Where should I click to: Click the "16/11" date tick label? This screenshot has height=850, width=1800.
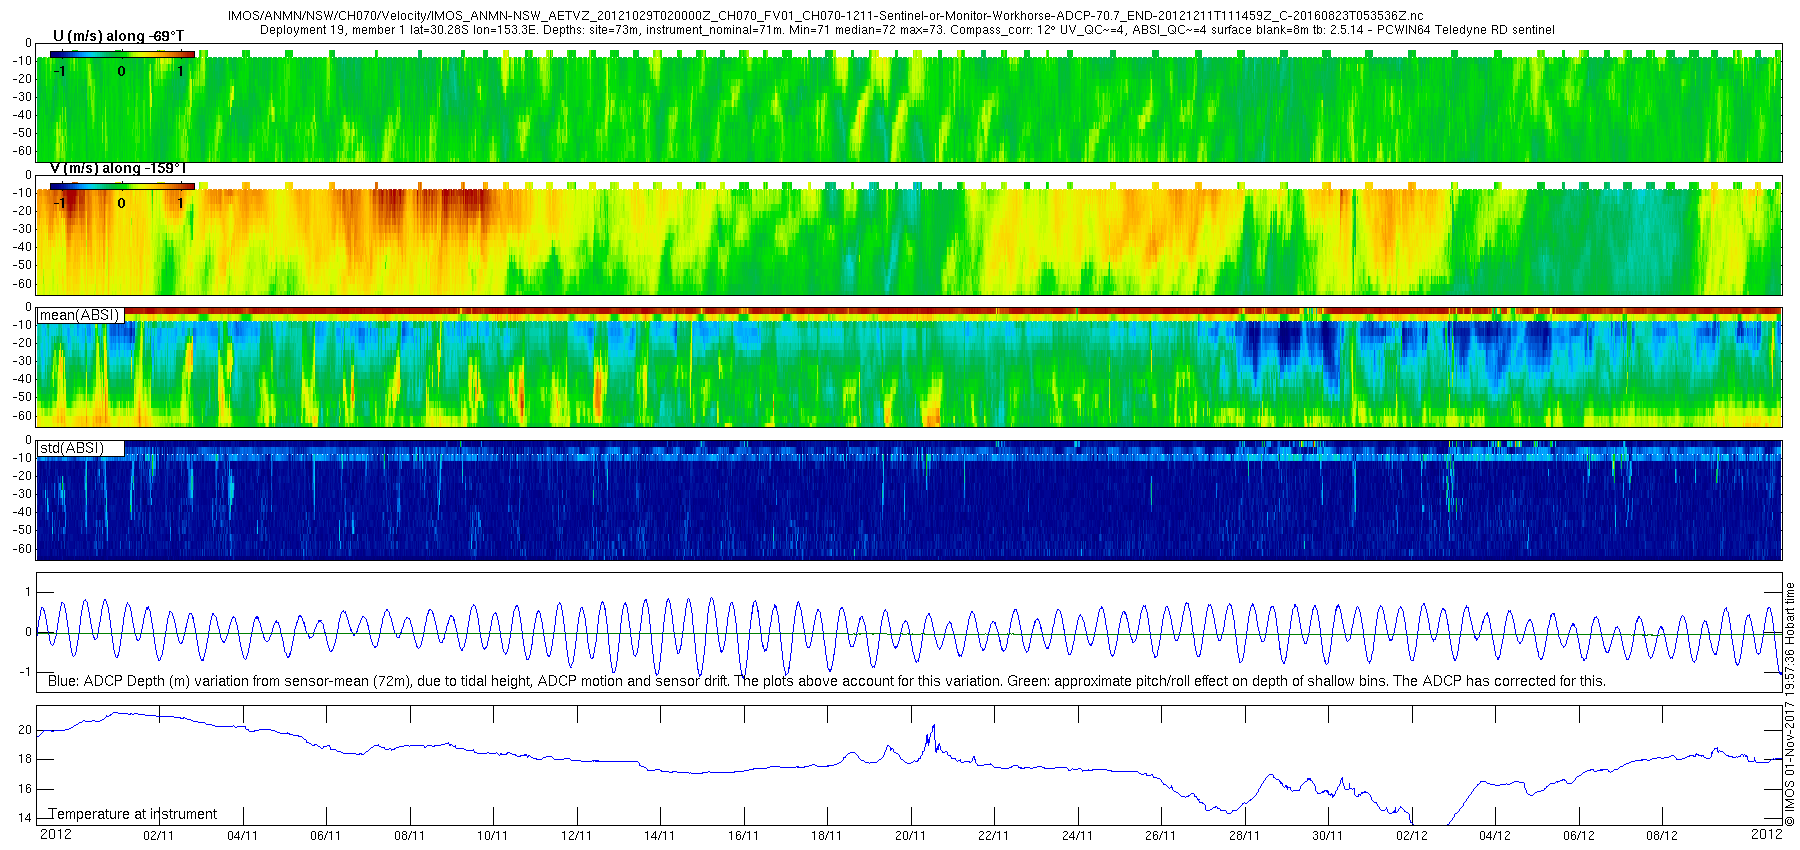pos(743,836)
